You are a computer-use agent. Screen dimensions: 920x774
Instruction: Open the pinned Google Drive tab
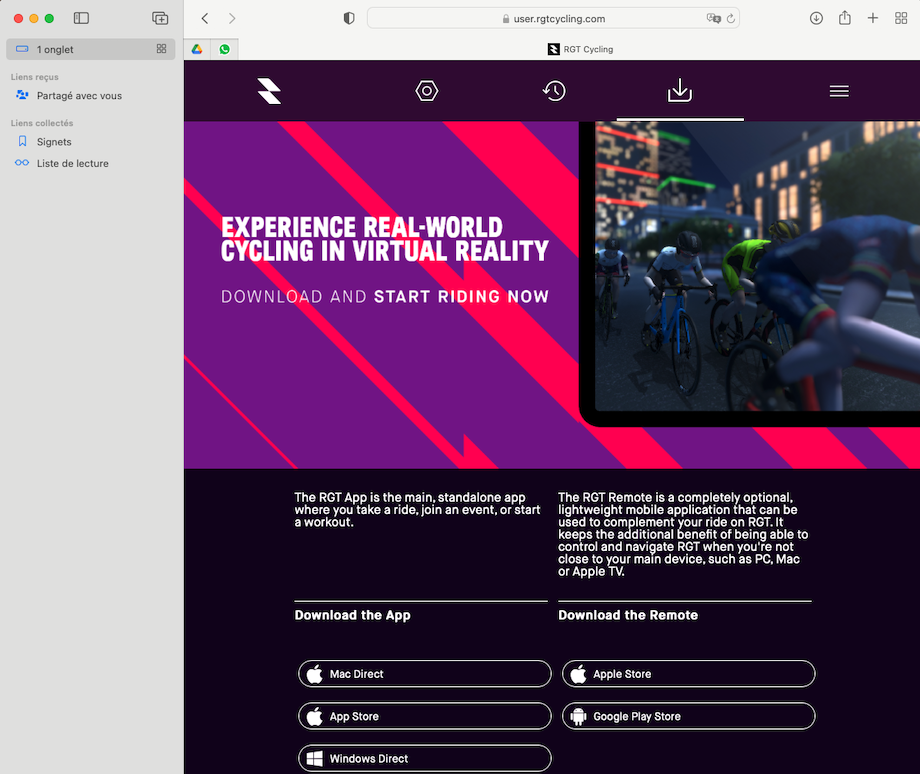coord(197,49)
